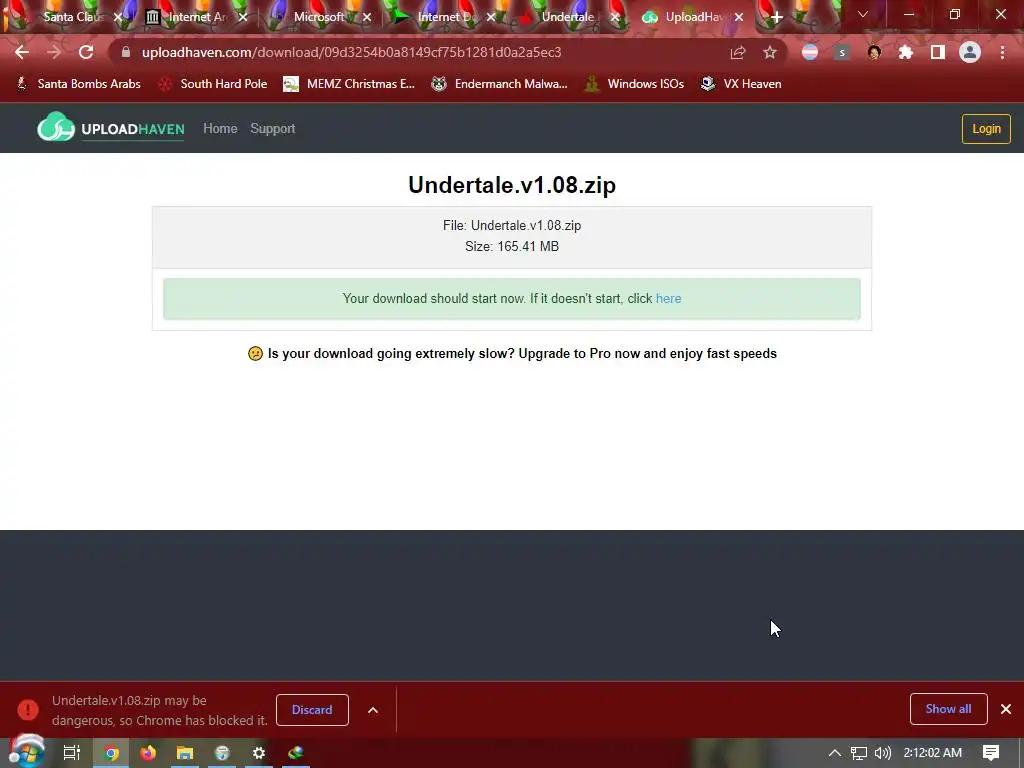Viewport: 1024px width, 768px height.
Task: Click the Home navigation link
Action: [x=220, y=129]
